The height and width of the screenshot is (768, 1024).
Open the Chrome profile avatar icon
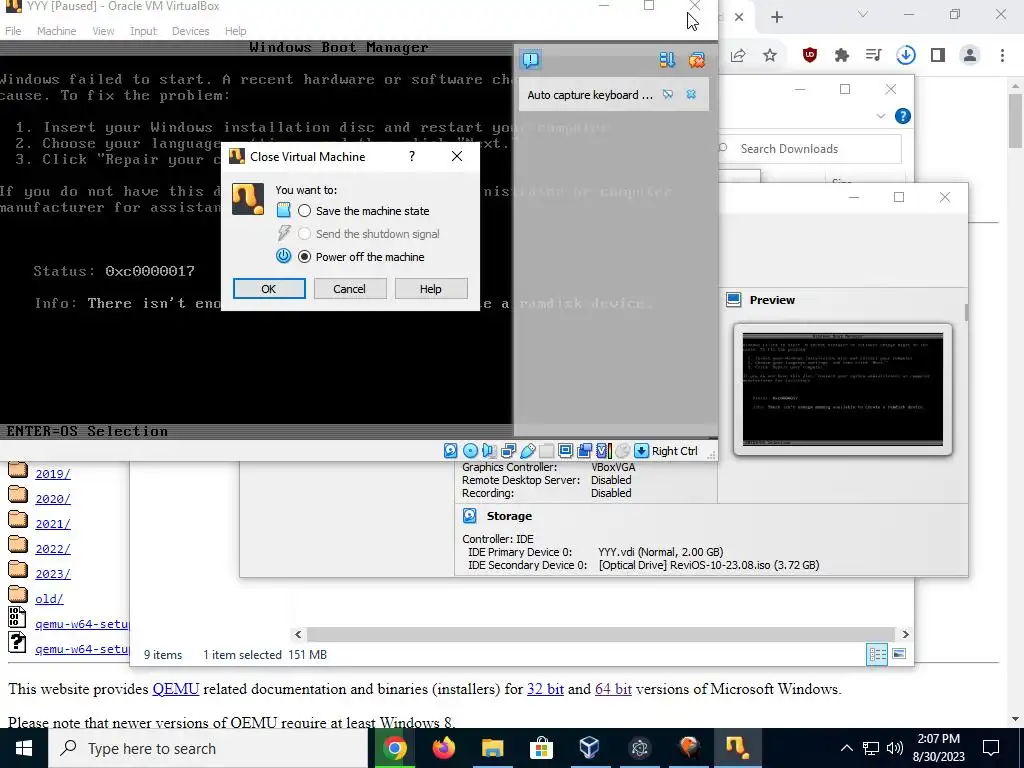970,55
